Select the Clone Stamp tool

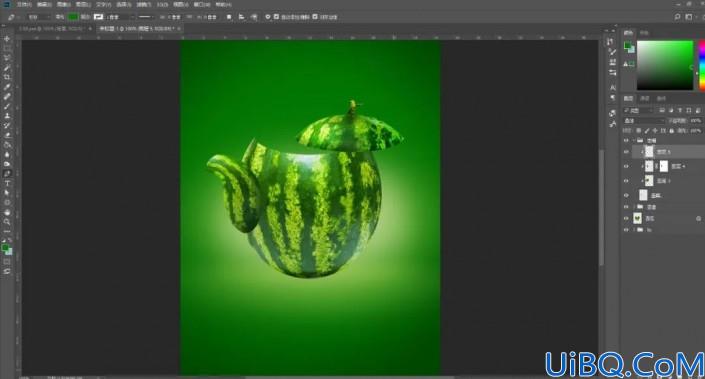tap(7, 116)
